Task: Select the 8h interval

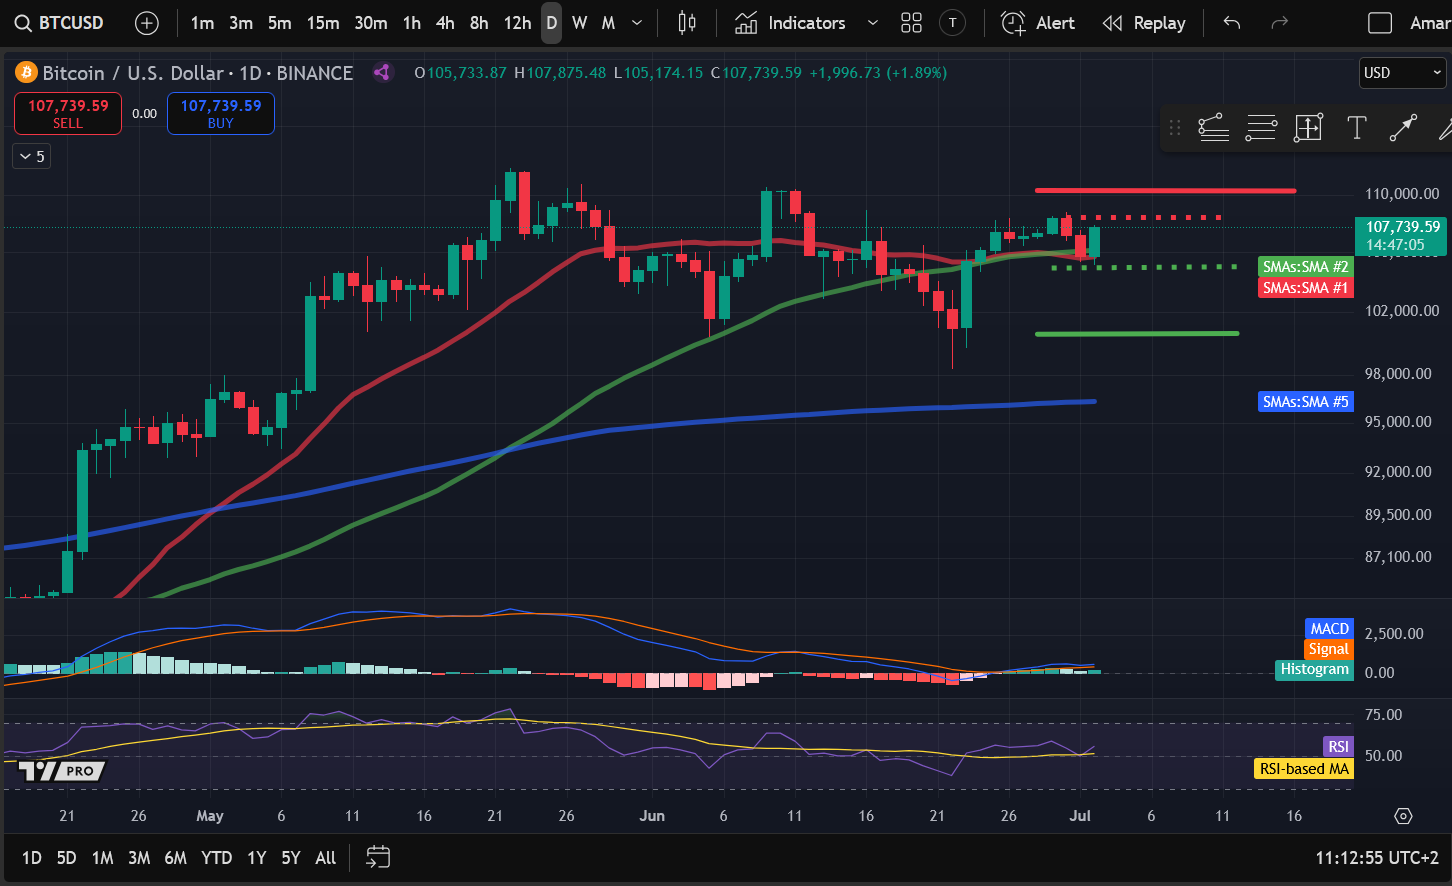Action: click(x=479, y=23)
